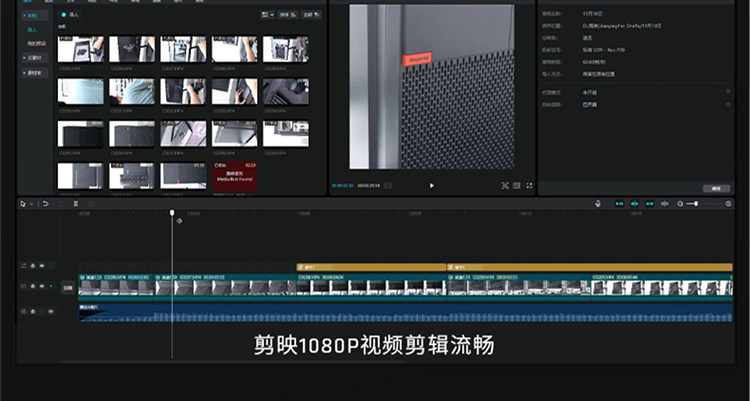Open the aspect ratio option under the preview
The height and width of the screenshot is (401, 750).
pyautogui.click(x=517, y=186)
